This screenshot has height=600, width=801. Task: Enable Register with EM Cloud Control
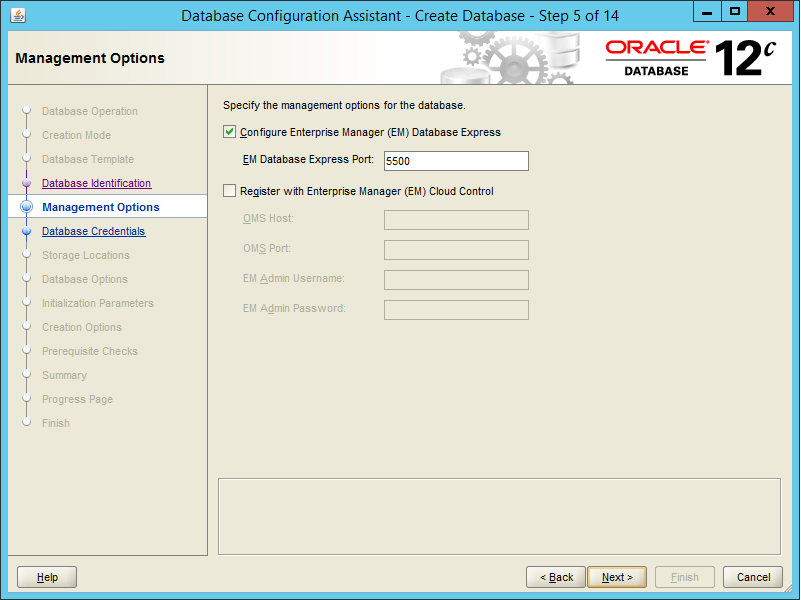click(229, 191)
